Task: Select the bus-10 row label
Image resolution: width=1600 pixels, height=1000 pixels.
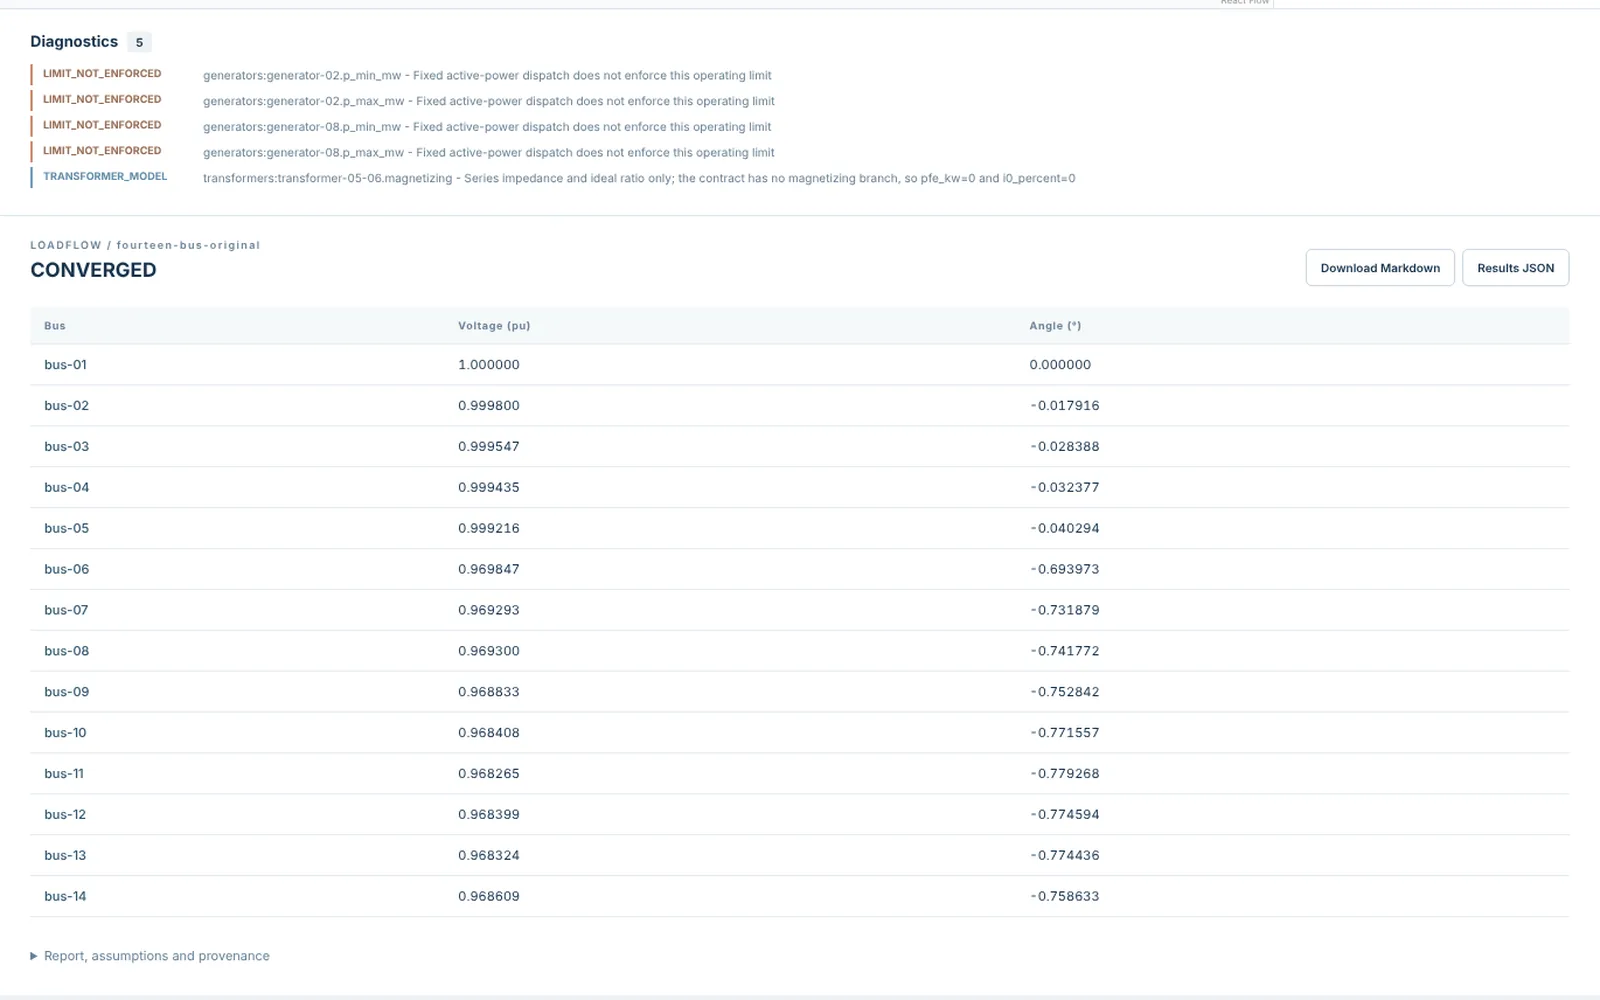Action: (65, 734)
